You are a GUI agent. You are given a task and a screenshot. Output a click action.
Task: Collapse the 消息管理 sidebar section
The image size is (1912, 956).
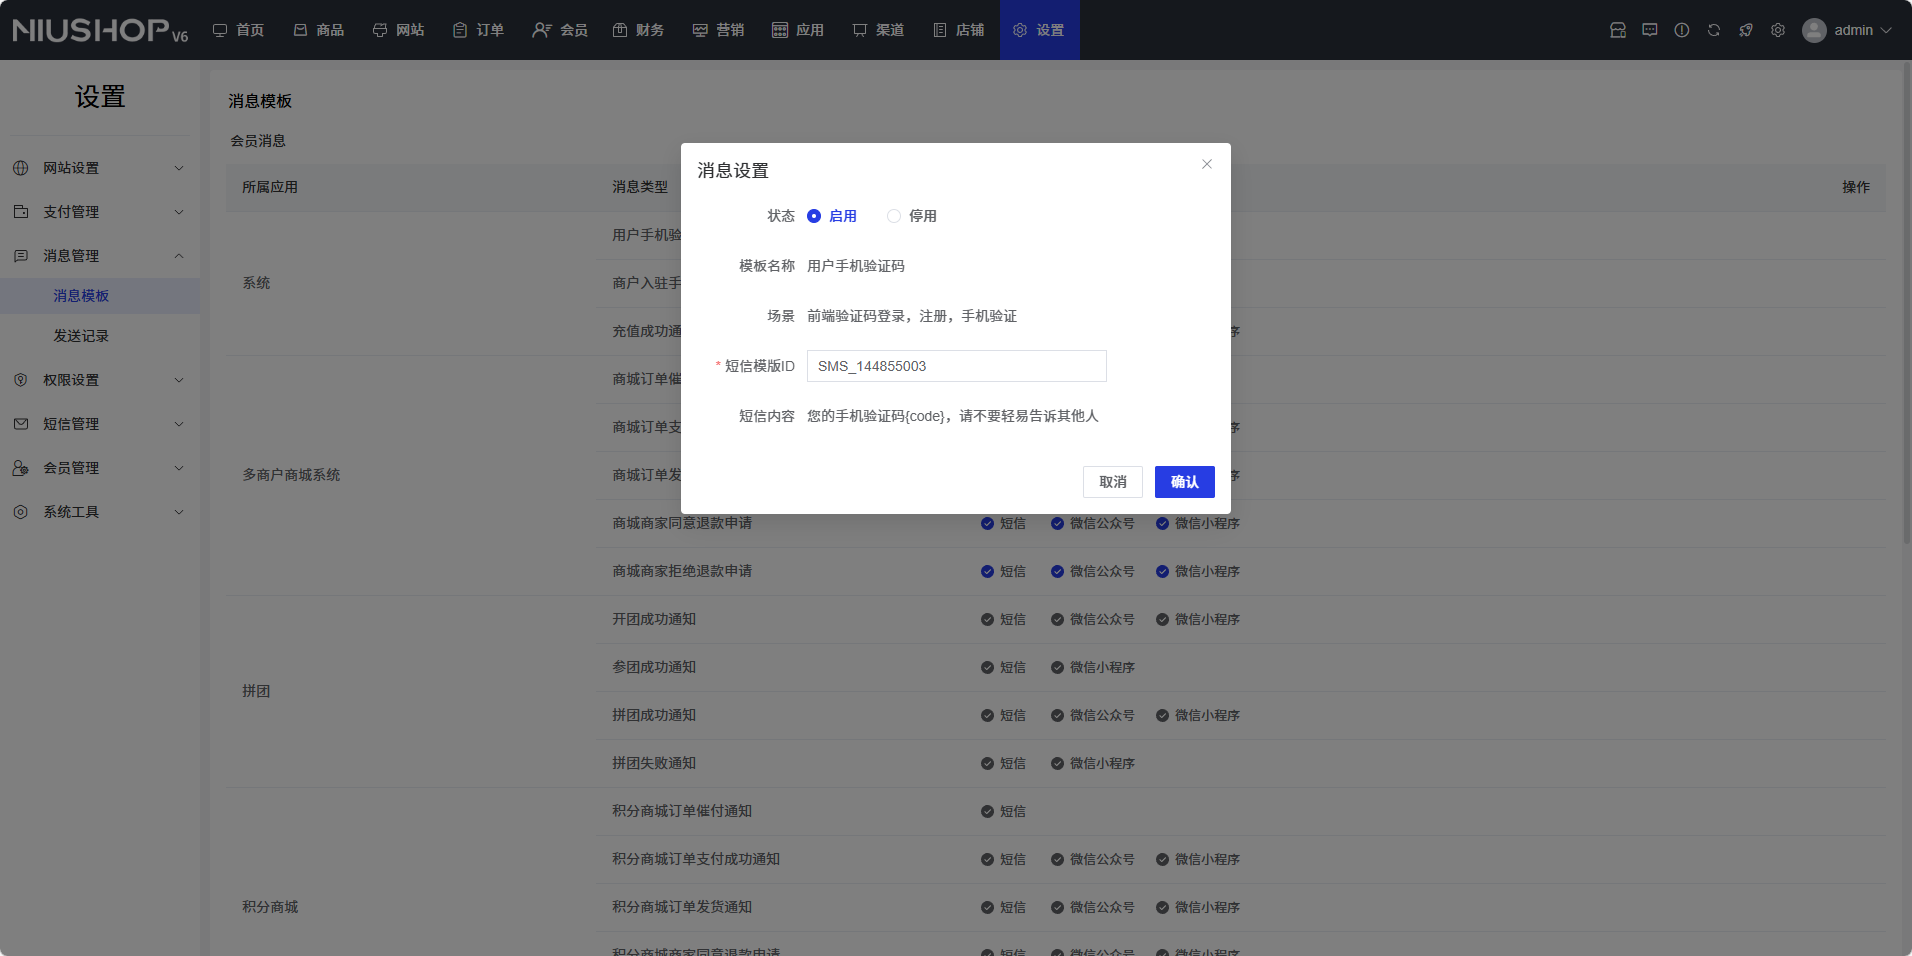[100, 256]
